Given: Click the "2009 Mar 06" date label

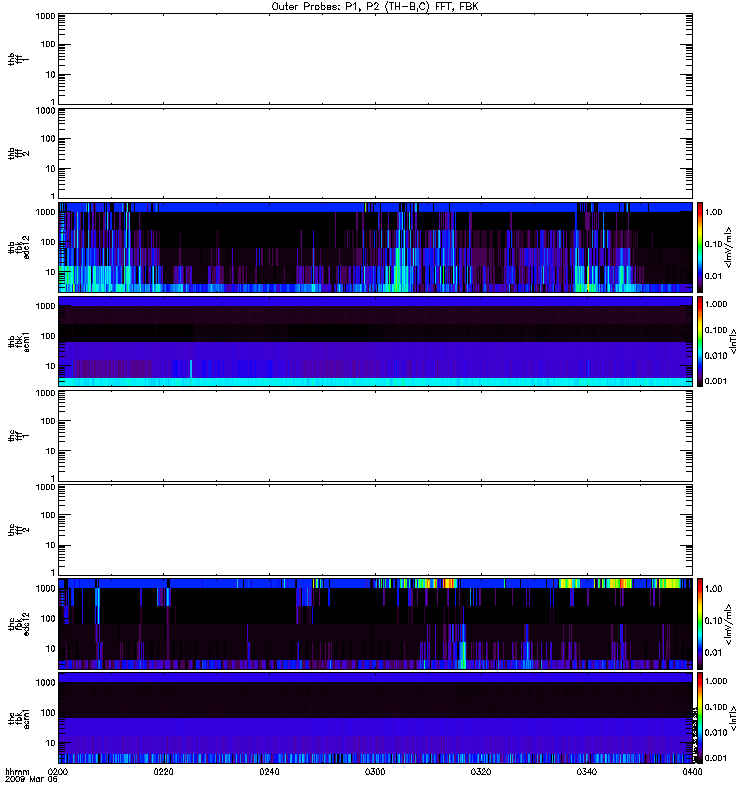Looking at the screenshot, I should [x=31, y=780].
